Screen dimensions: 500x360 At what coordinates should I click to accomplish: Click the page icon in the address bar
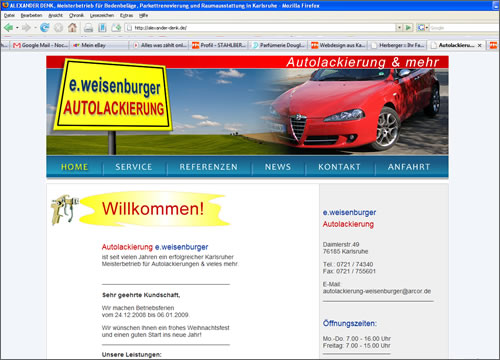point(129,28)
